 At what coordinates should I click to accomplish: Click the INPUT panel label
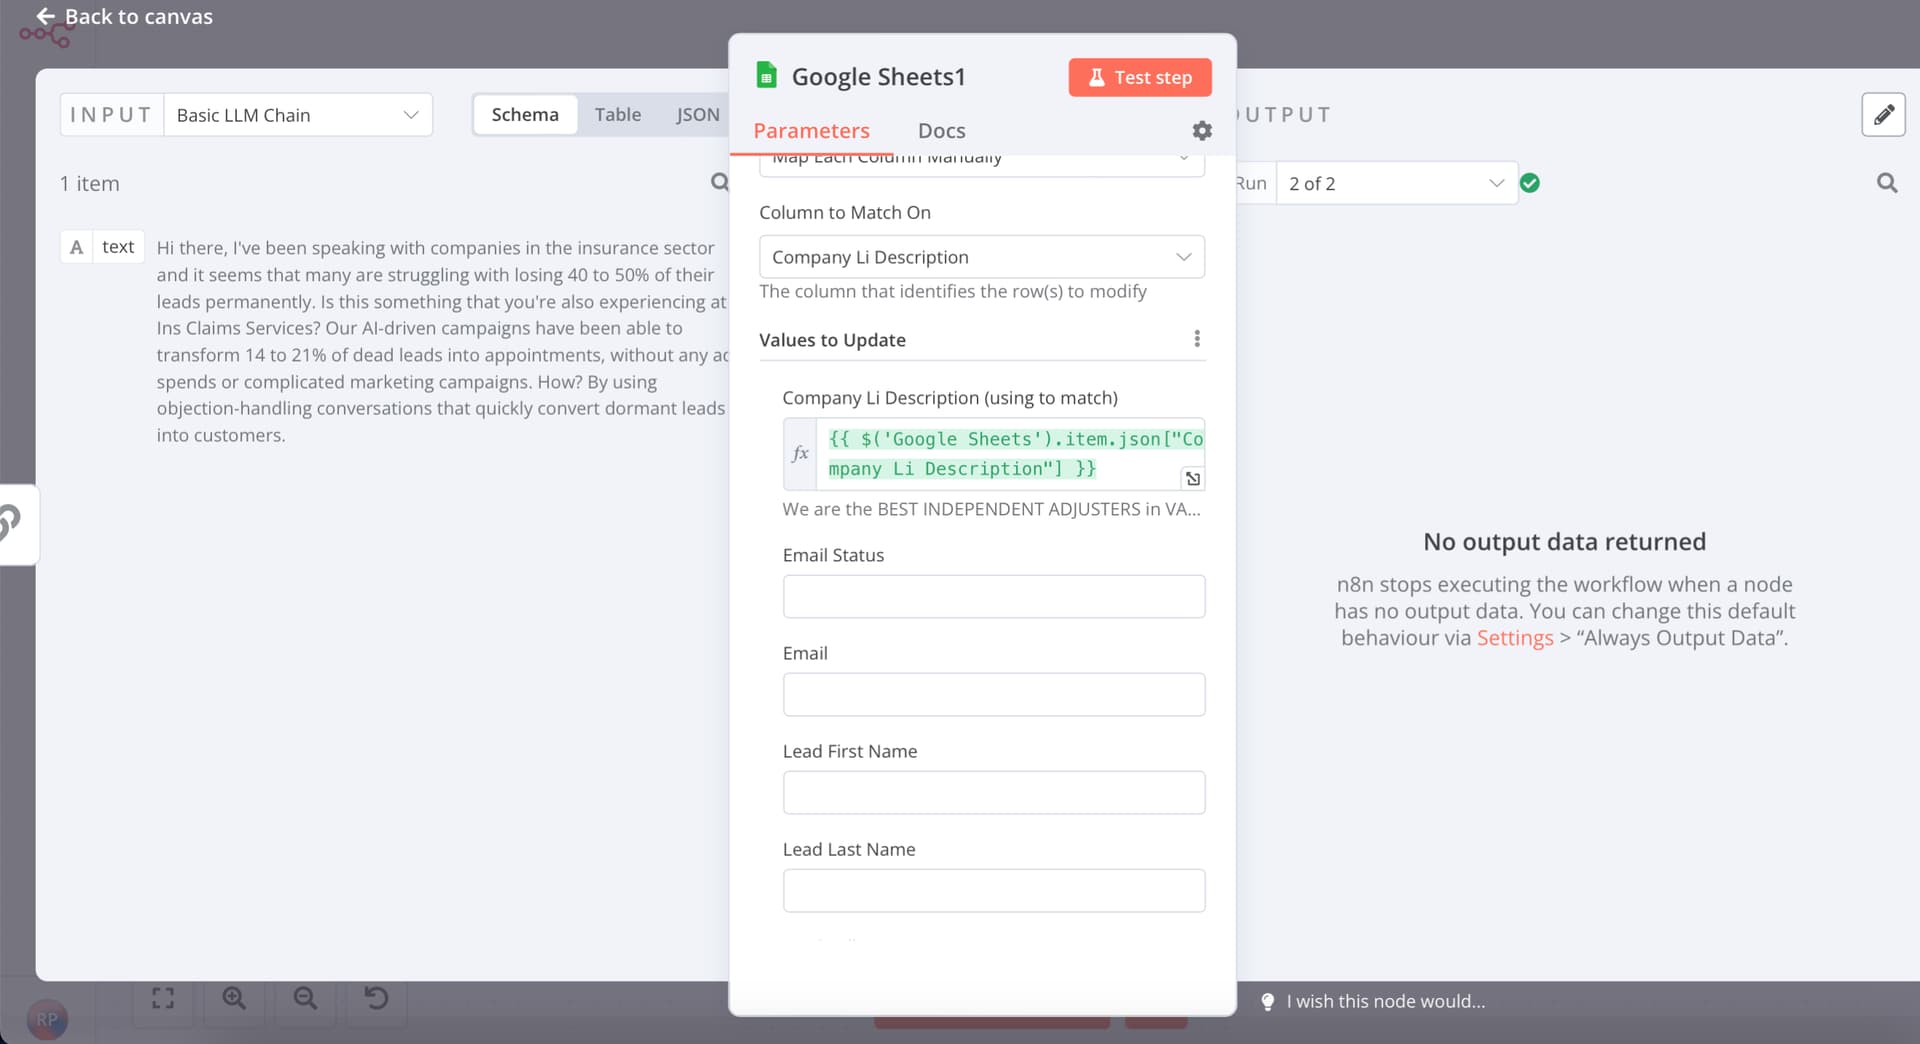click(111, 115)
